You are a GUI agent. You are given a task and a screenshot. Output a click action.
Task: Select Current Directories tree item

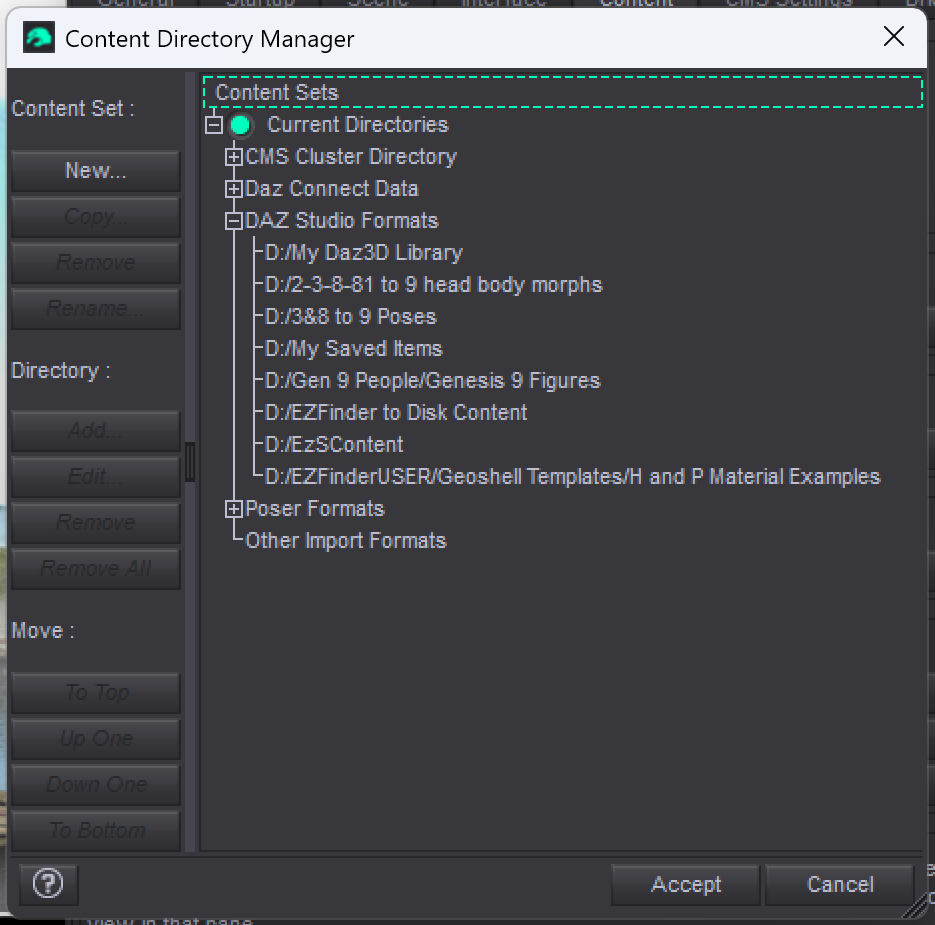pyautogui.click(x=357, y=125)
